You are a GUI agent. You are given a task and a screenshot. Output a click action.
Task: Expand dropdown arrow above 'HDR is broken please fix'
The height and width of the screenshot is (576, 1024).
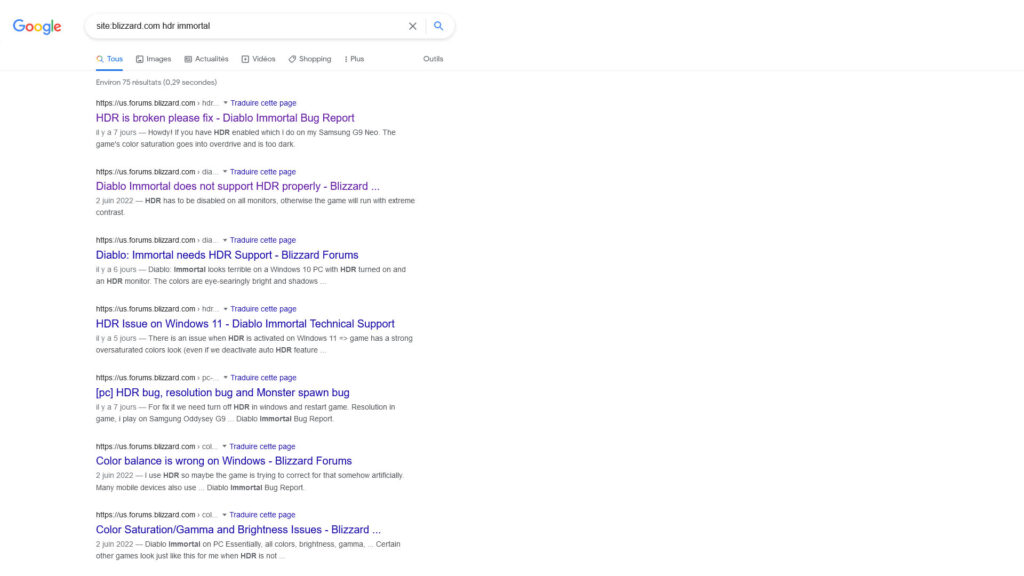pyautogui.click(x=225, y=103)
